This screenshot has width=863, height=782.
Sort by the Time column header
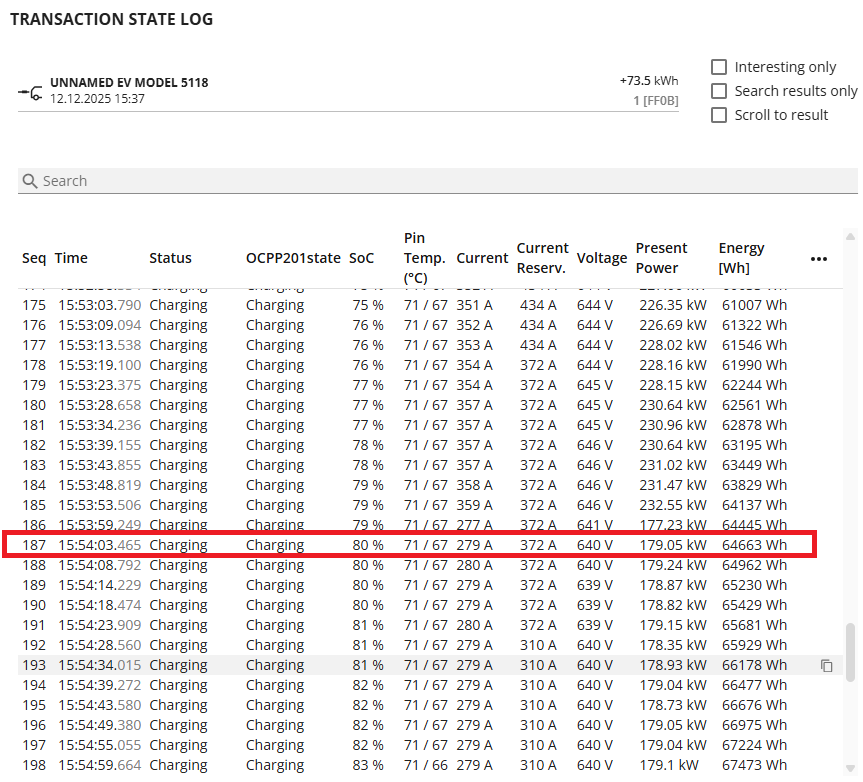(x=71, y=258)
